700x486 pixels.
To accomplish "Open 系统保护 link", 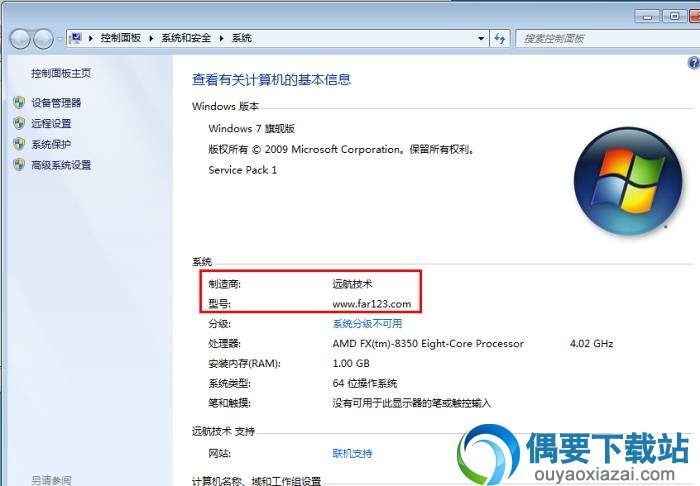I will (51, 145).
